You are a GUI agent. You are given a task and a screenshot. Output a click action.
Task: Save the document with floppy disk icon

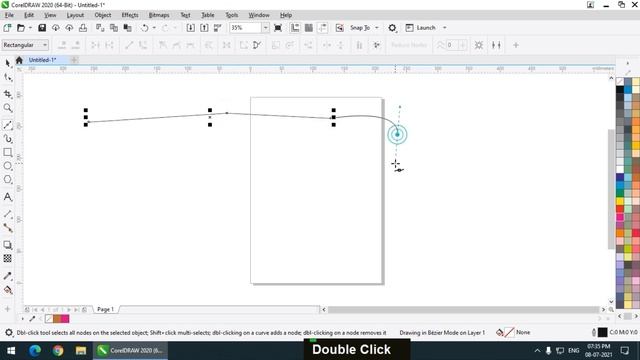[42, 28]
